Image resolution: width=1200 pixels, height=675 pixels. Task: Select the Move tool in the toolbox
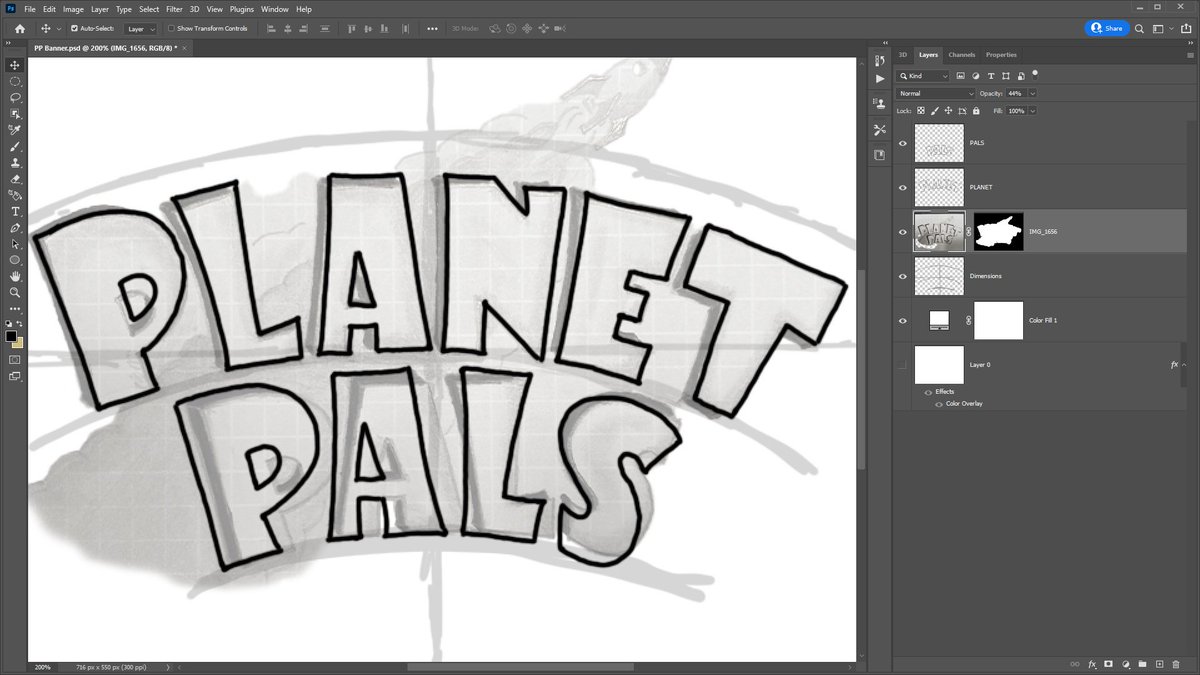15,65
